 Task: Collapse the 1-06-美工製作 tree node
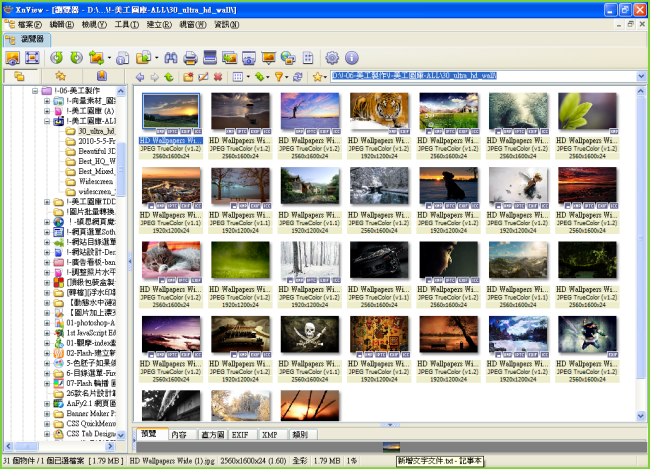click(x=34, y=91)
